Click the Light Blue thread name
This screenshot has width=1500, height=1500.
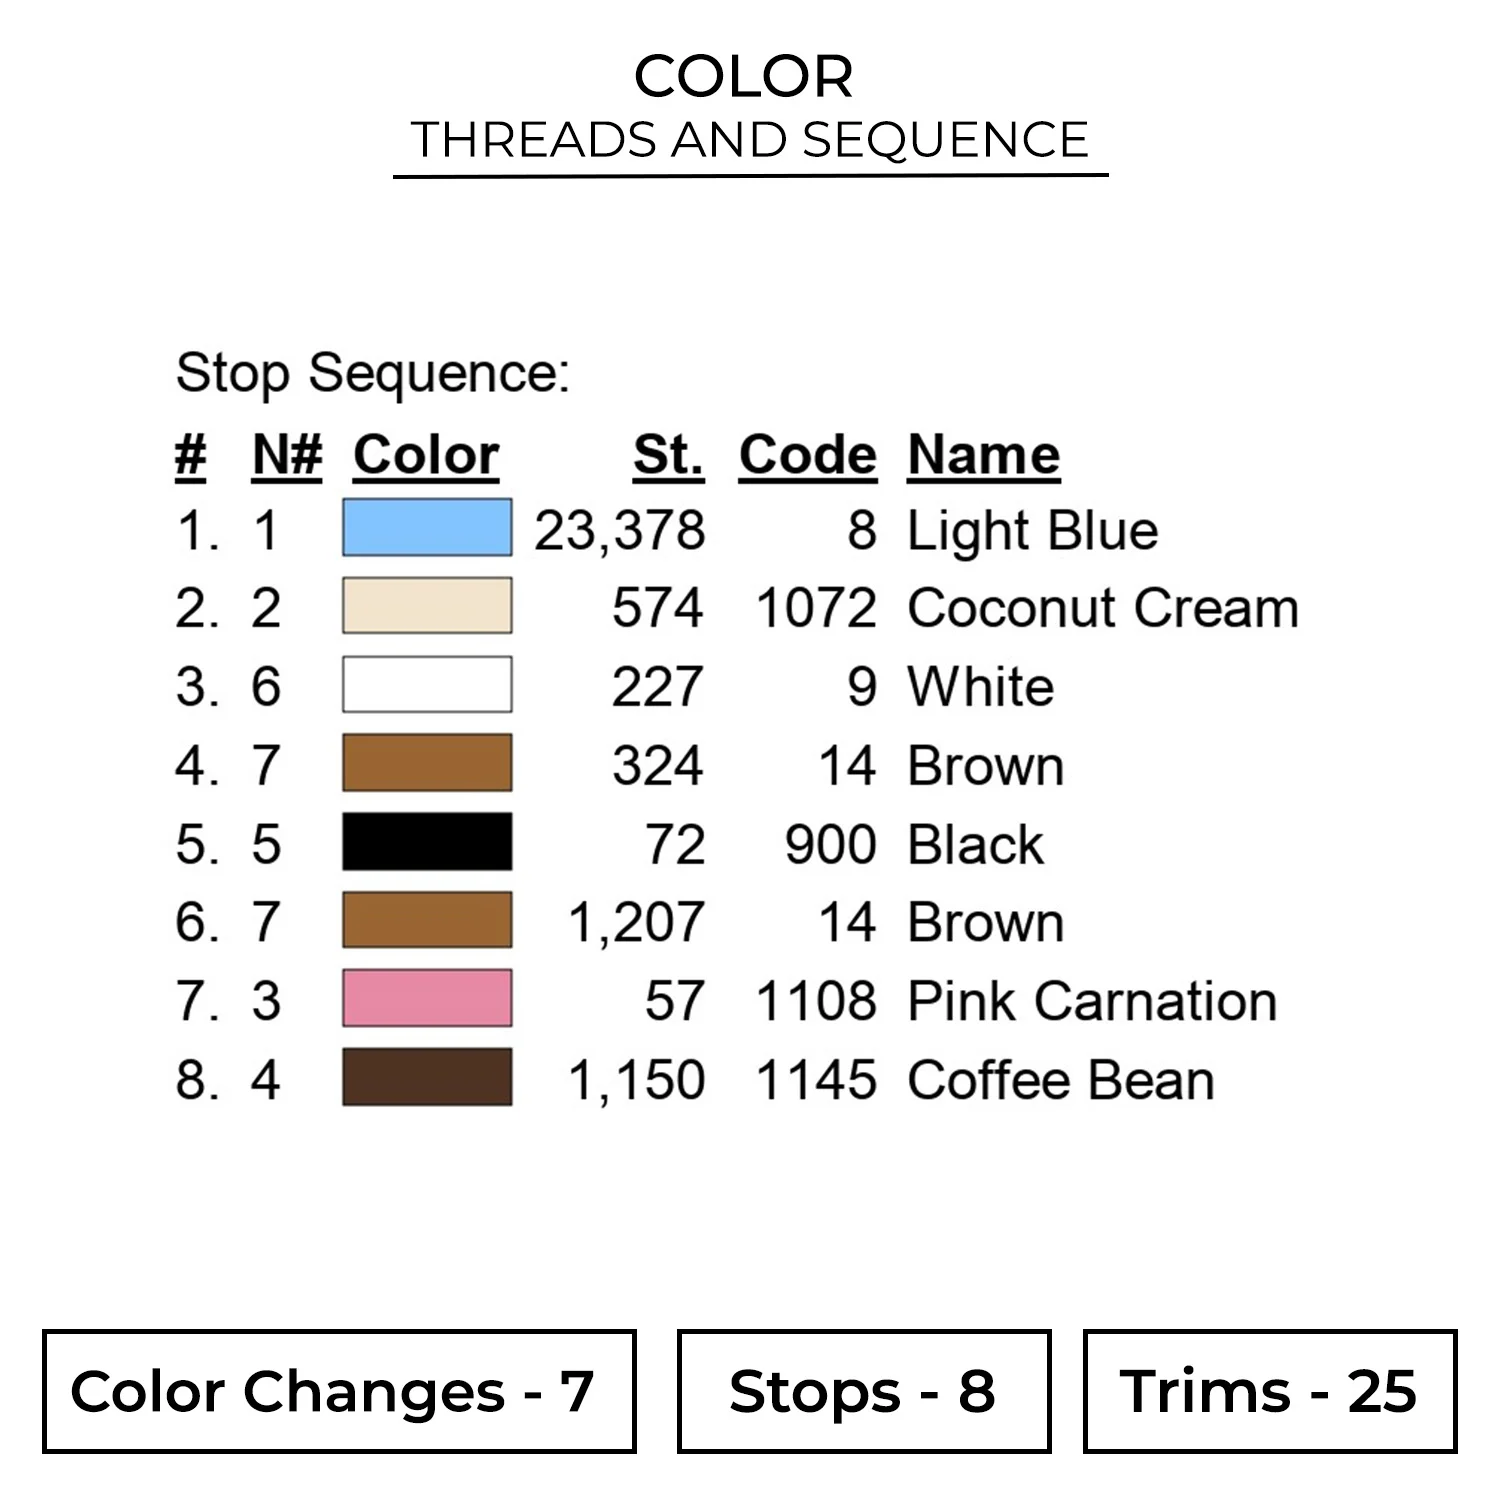point(1032,530)
